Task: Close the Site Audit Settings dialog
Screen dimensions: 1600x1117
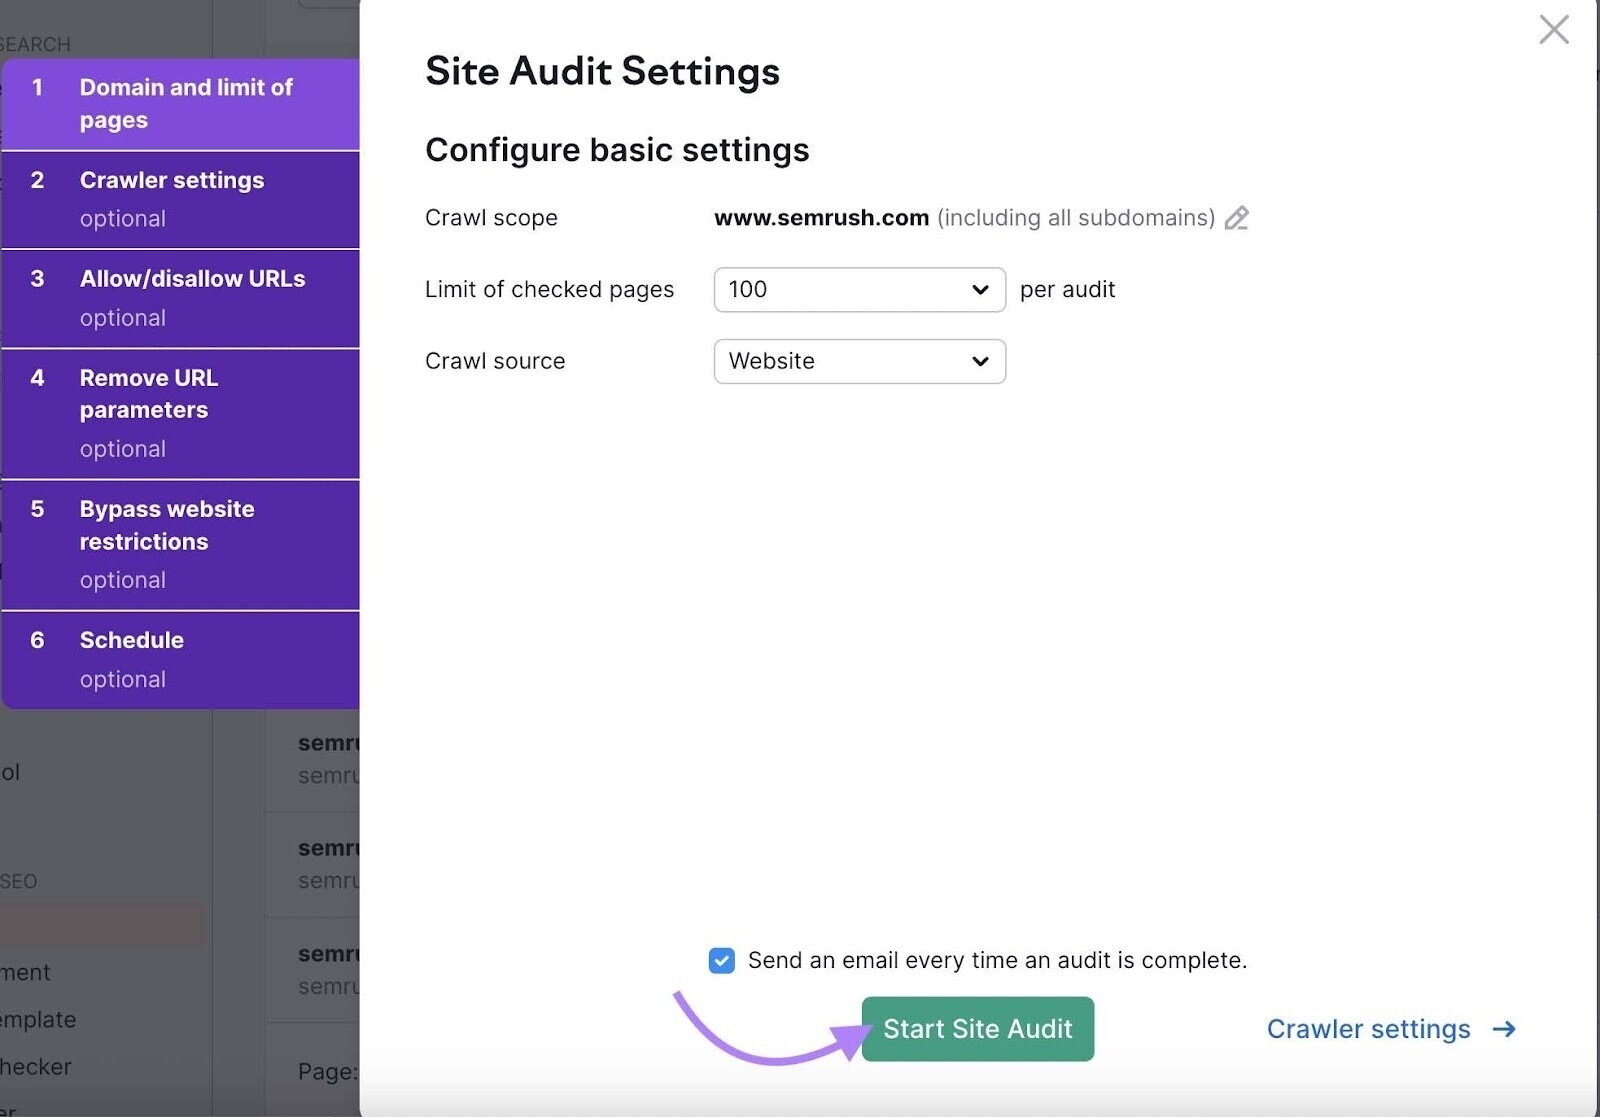Action: coord(1554,29)
